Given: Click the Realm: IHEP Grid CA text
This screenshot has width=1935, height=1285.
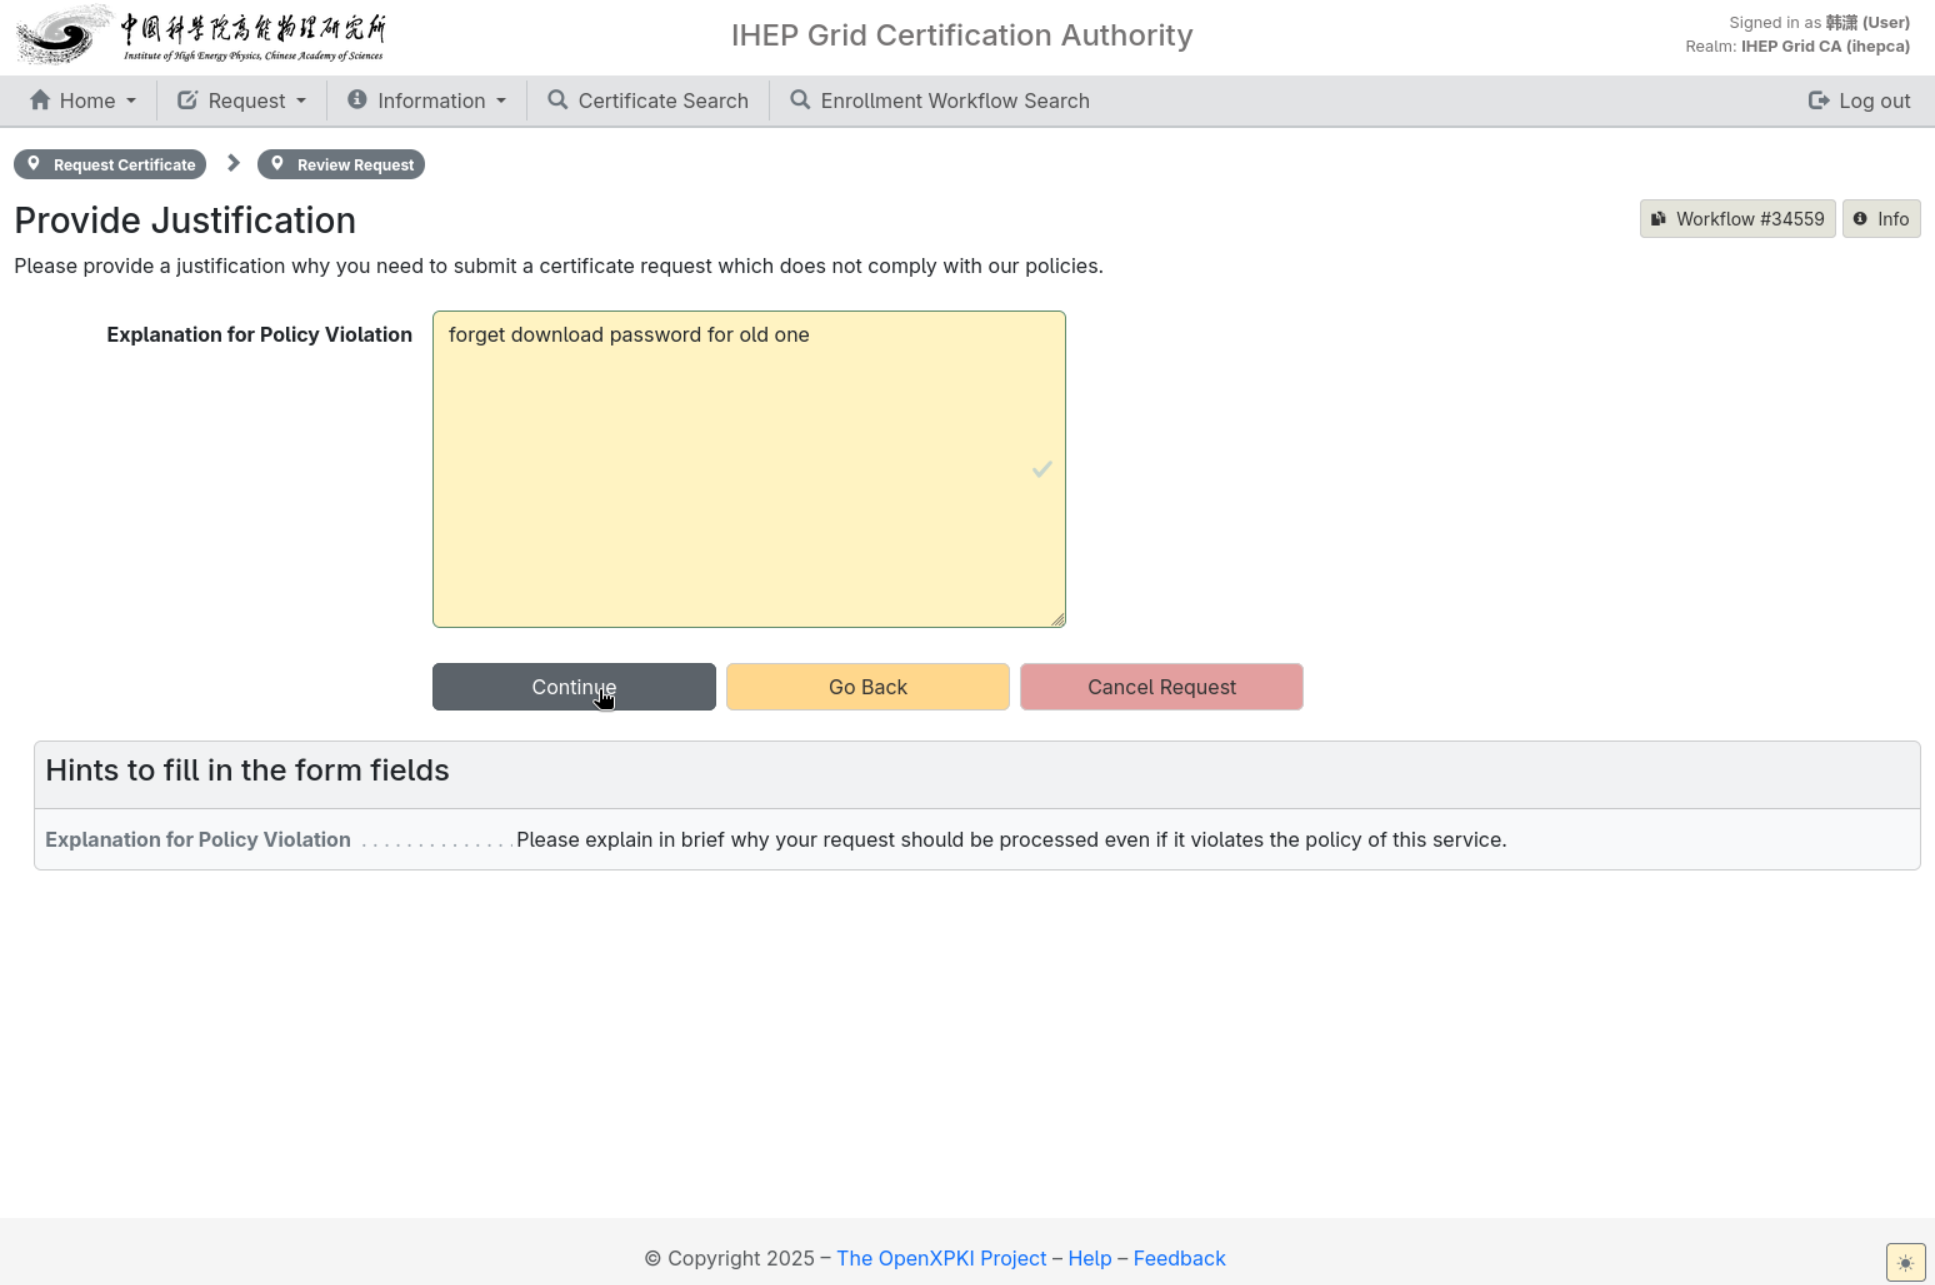Looking at the screenshot, I should click(1797, 46).
